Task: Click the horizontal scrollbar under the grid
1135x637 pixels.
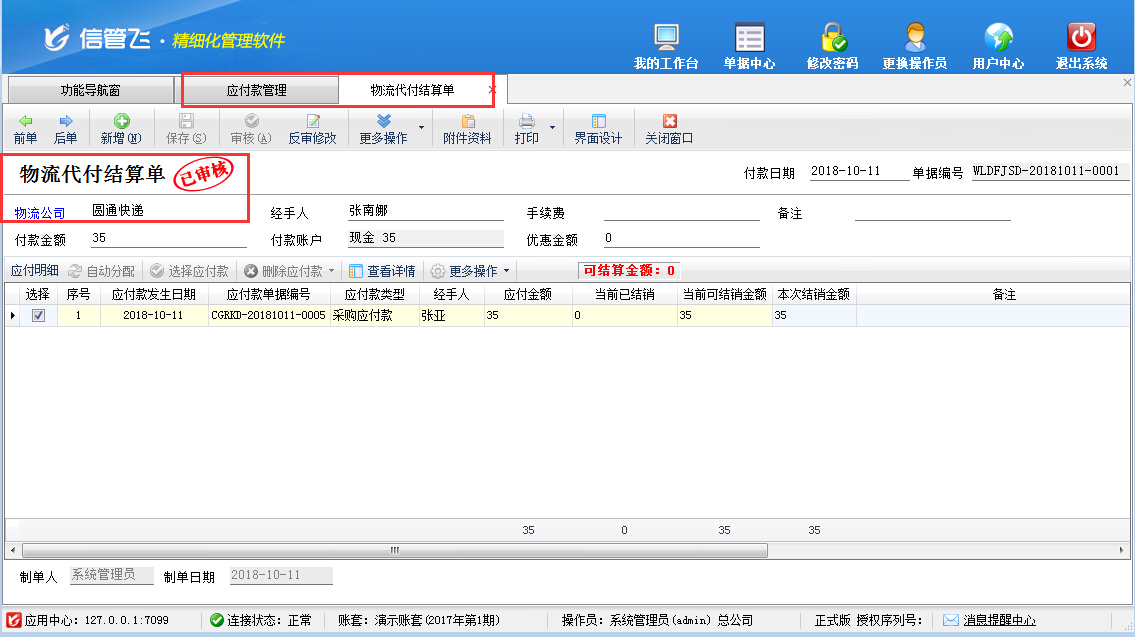Action: click(395, 551)
